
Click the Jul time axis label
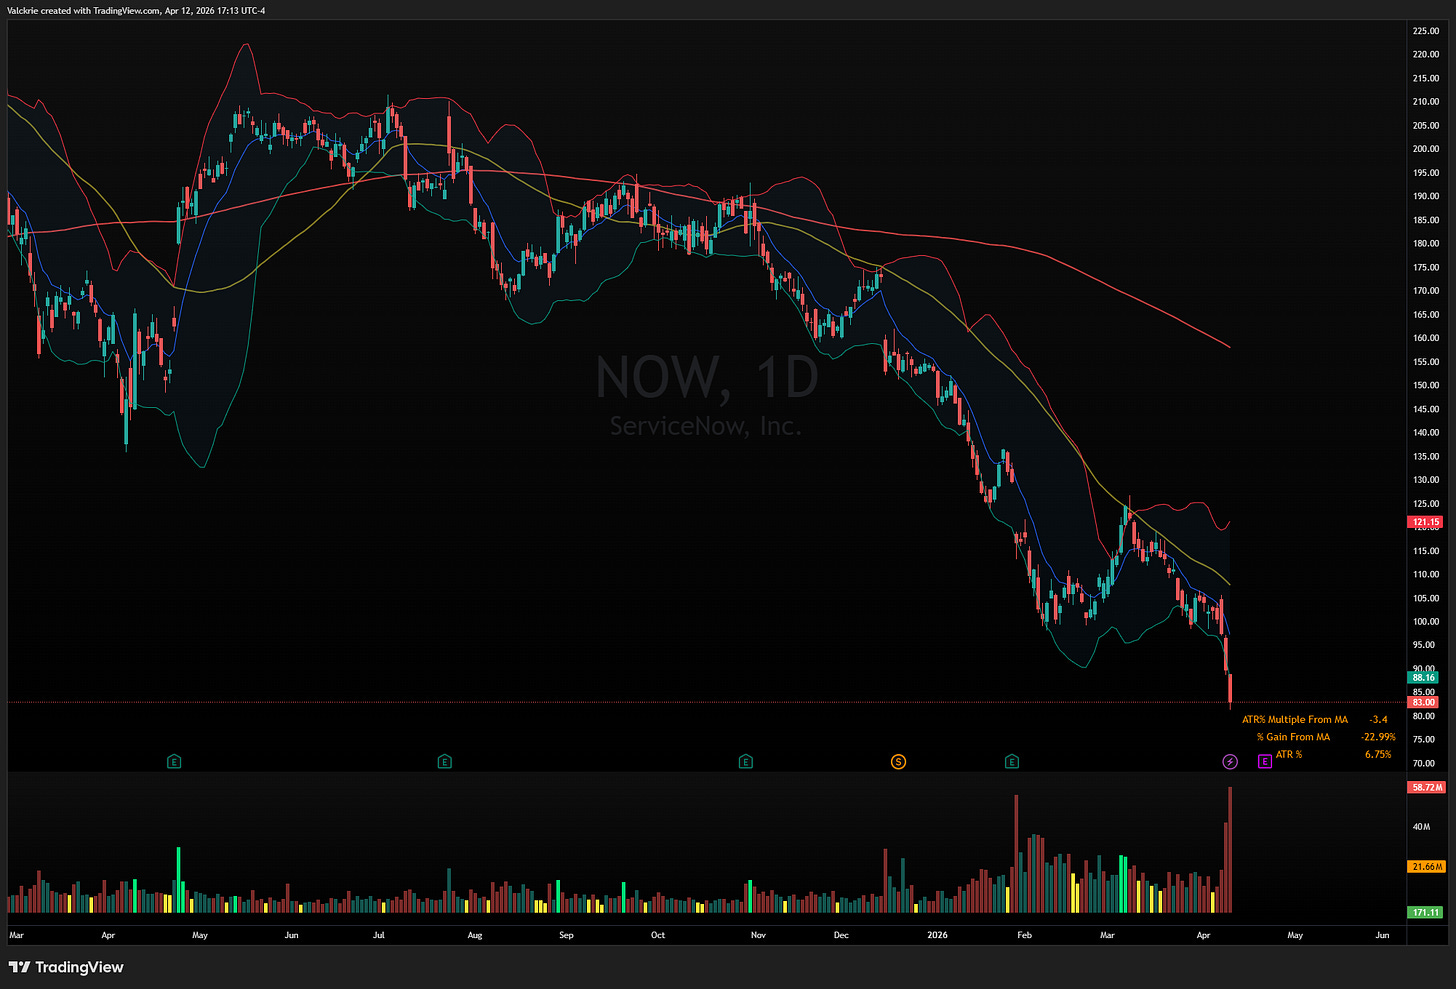tap(378, 936)
